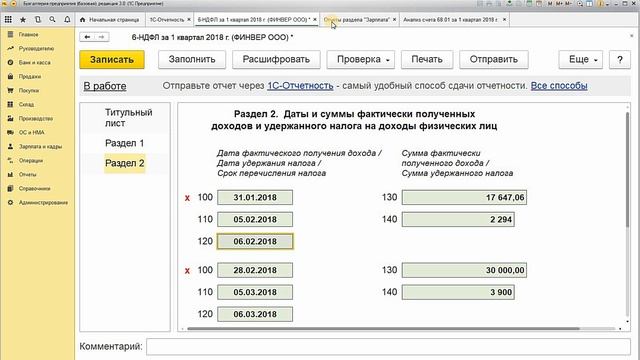This screenshot has height=360, width=640.
Task: Delete block with 28.02.2018 via red X
Action: click(x=187, y=271)
